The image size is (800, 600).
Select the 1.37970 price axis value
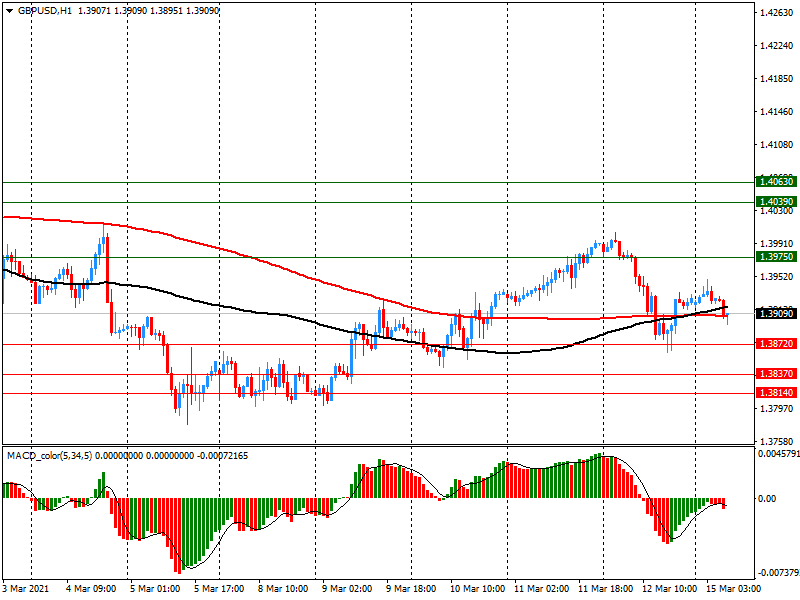point(777,409)
